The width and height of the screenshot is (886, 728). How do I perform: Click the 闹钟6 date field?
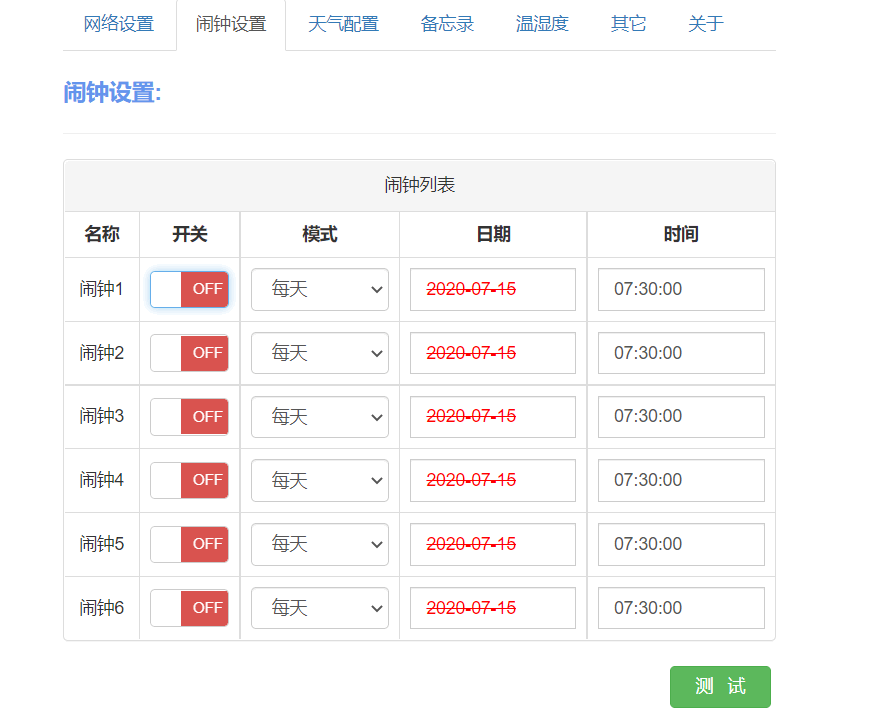[493, 608]
